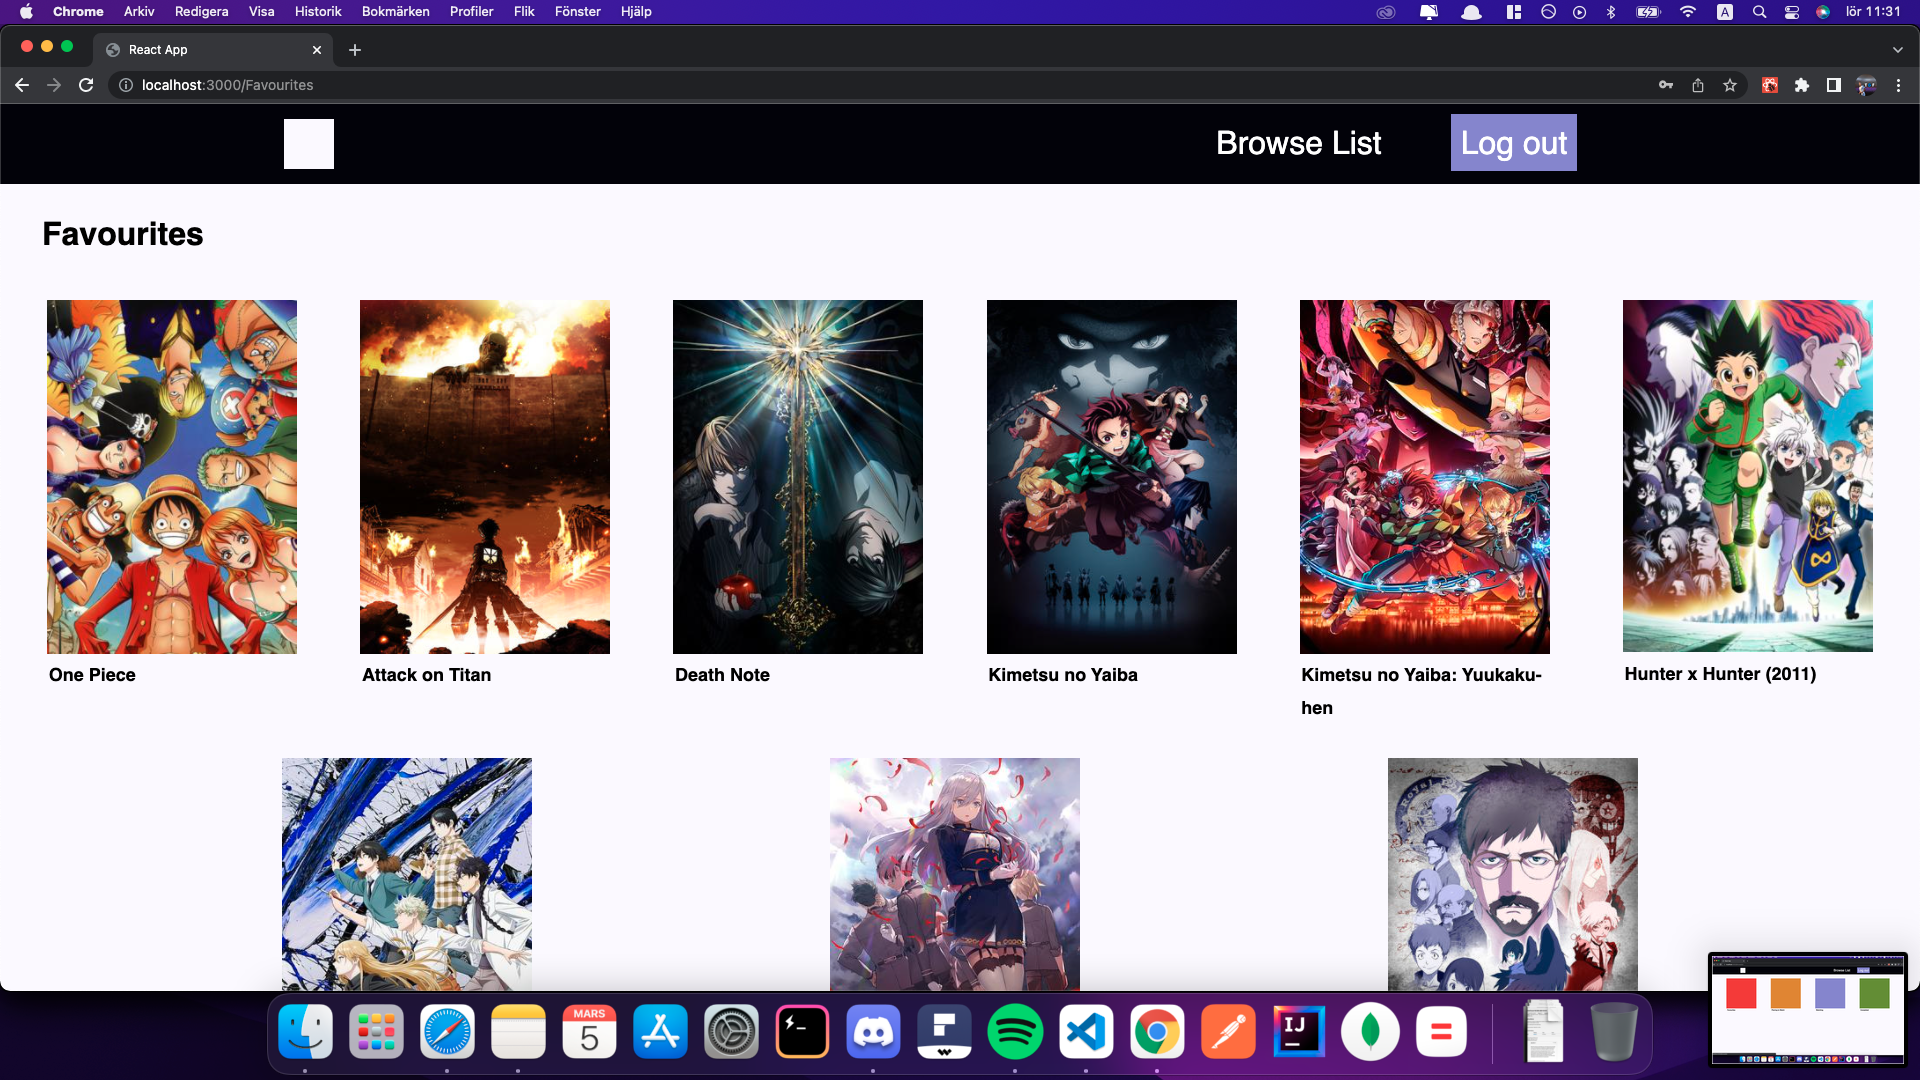Select the Hunter x Hunter (2011) title

pyautogui.click(x=1720, y=674)
